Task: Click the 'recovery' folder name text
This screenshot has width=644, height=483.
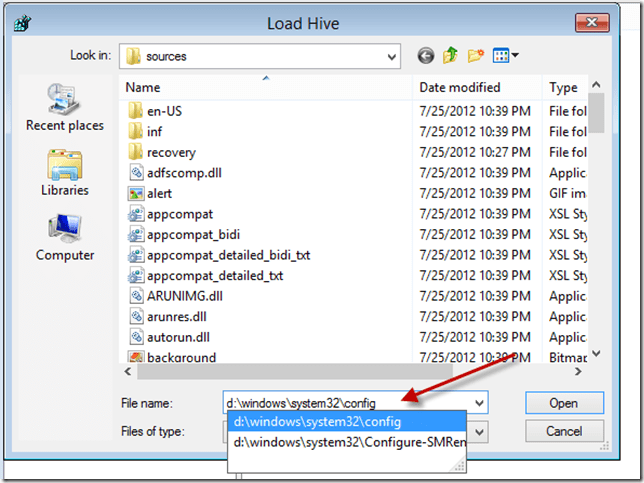Action: pos(171,153)
